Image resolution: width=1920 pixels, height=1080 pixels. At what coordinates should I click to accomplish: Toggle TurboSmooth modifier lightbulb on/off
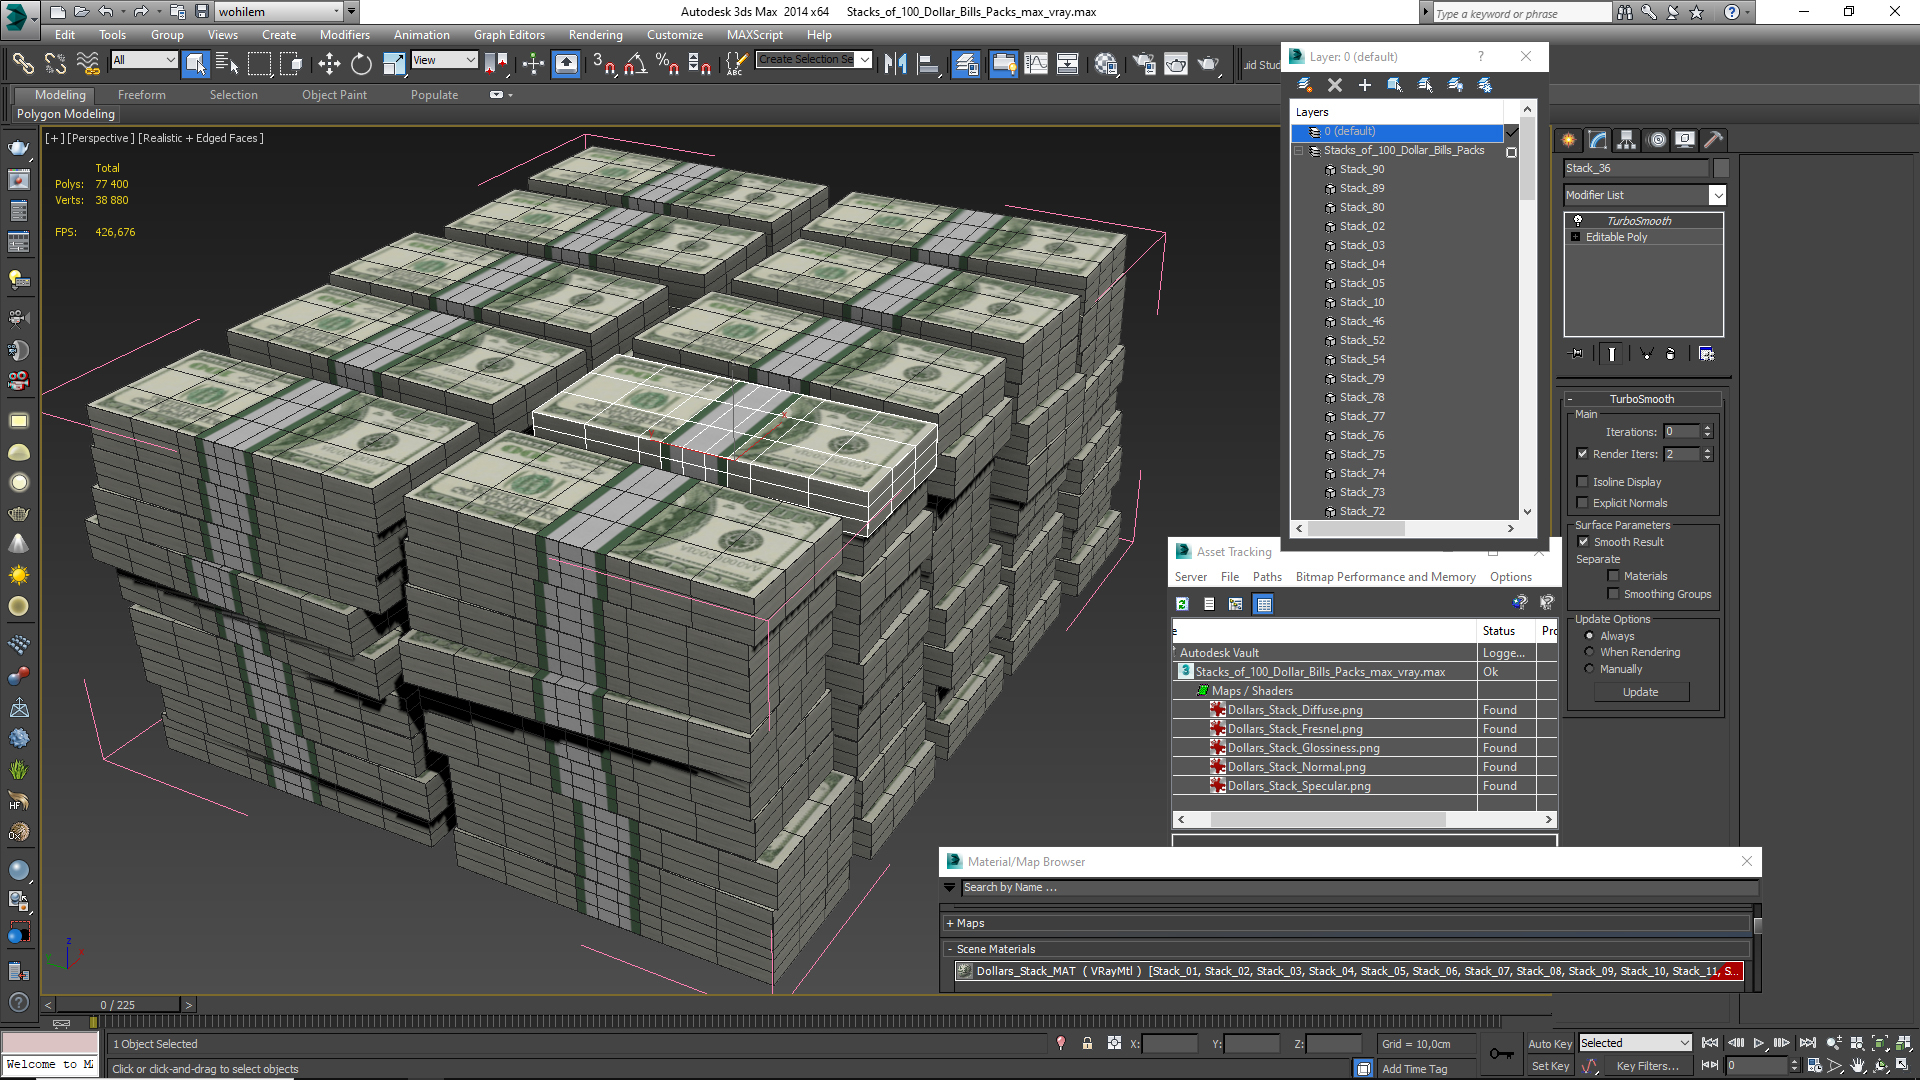coord(1578,221)
